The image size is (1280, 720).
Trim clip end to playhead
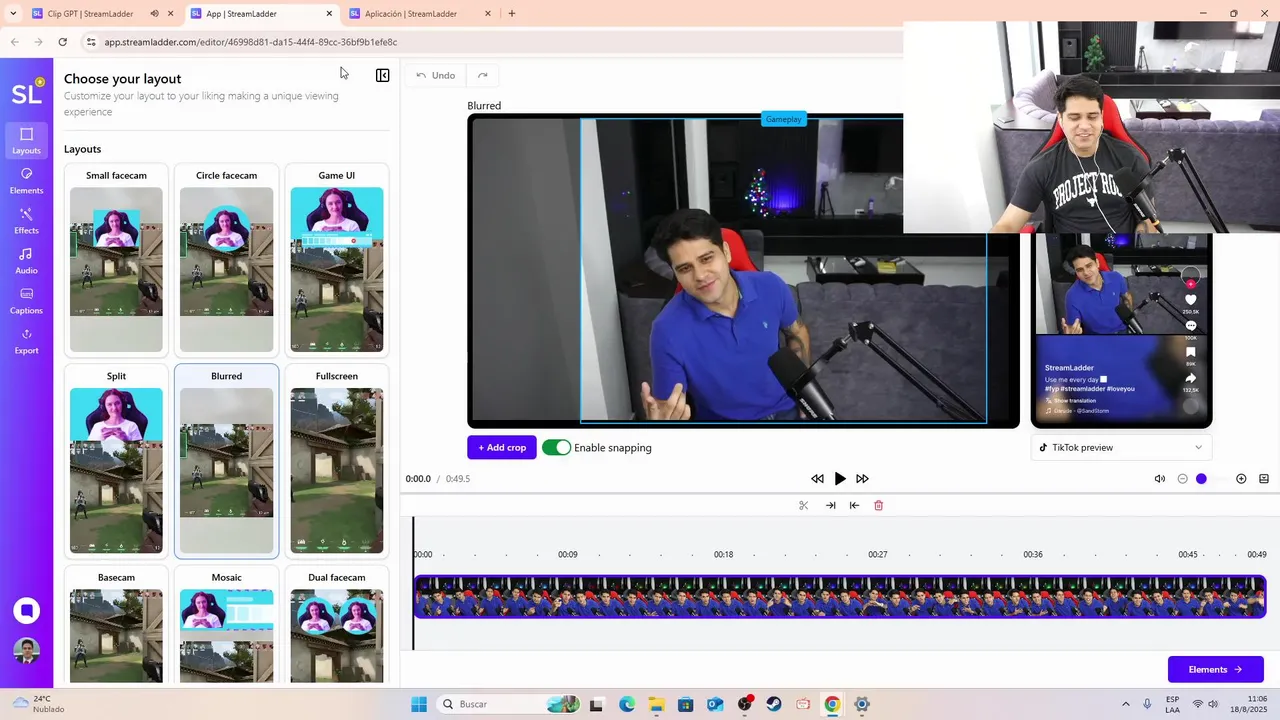(x=830, y=505)
